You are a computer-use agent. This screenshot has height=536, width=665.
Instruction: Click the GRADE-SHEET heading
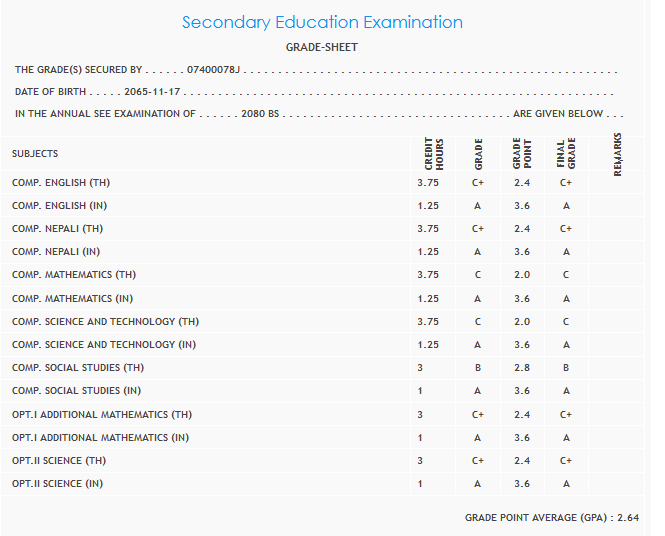pos(322,47)
